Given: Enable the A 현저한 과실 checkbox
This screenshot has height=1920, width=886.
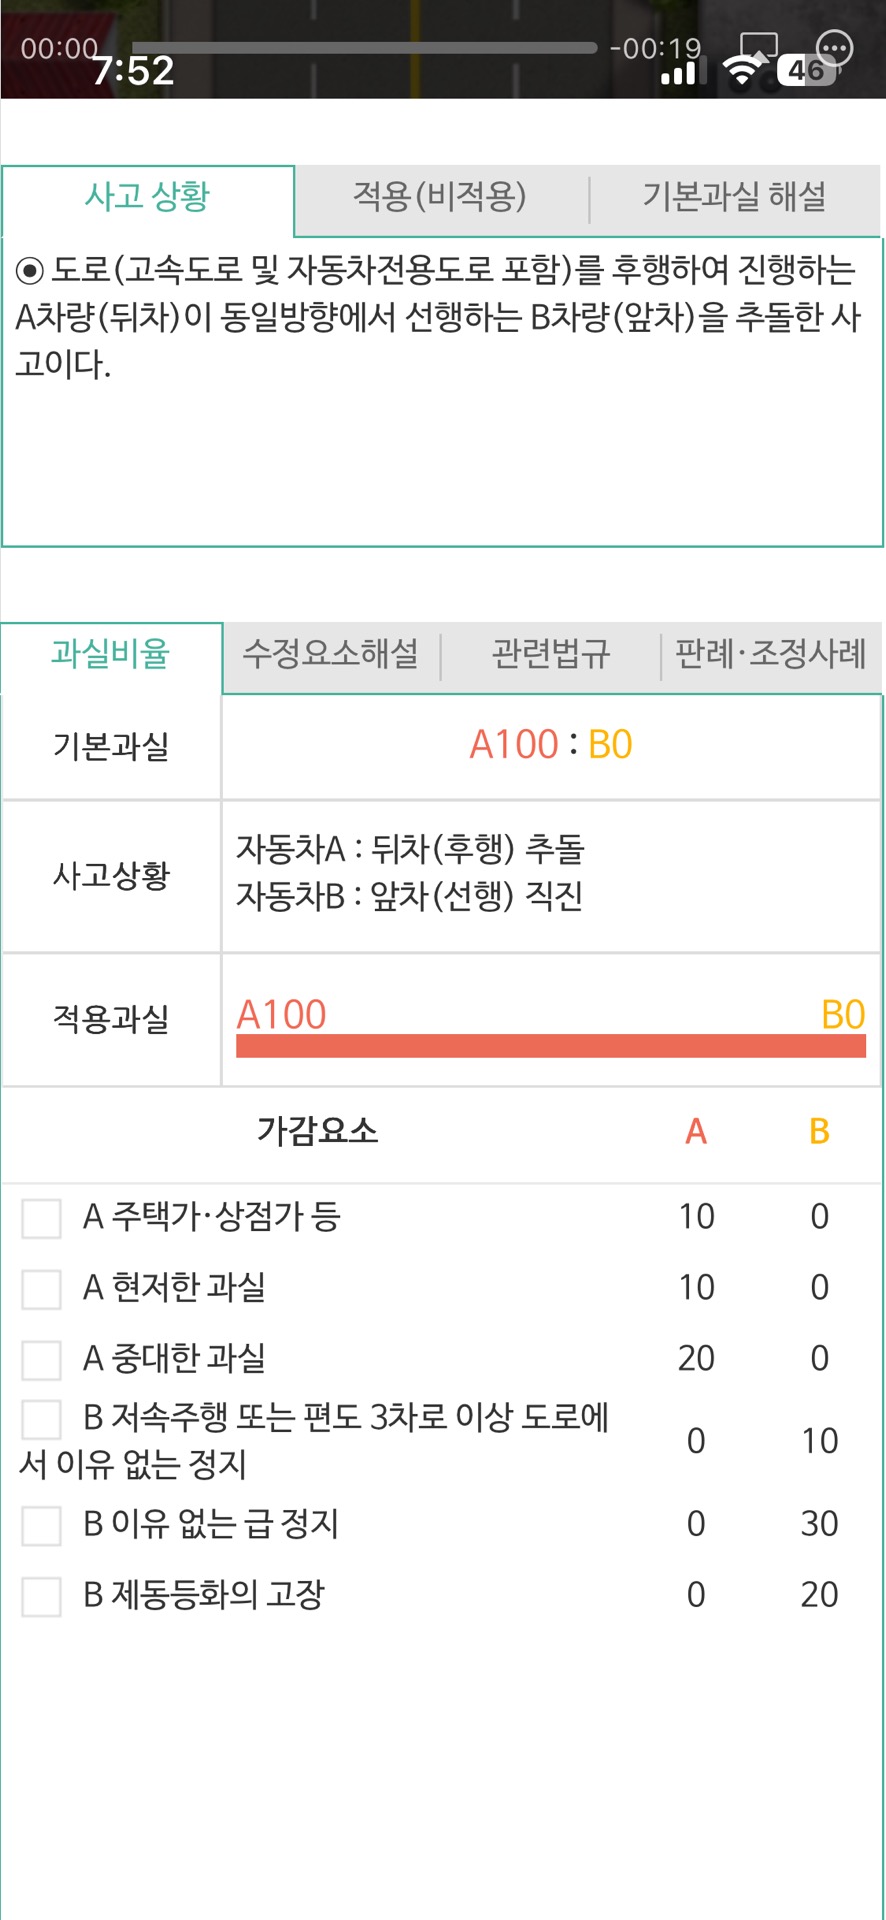Looking at the screenshot, I should [42, 1289].
